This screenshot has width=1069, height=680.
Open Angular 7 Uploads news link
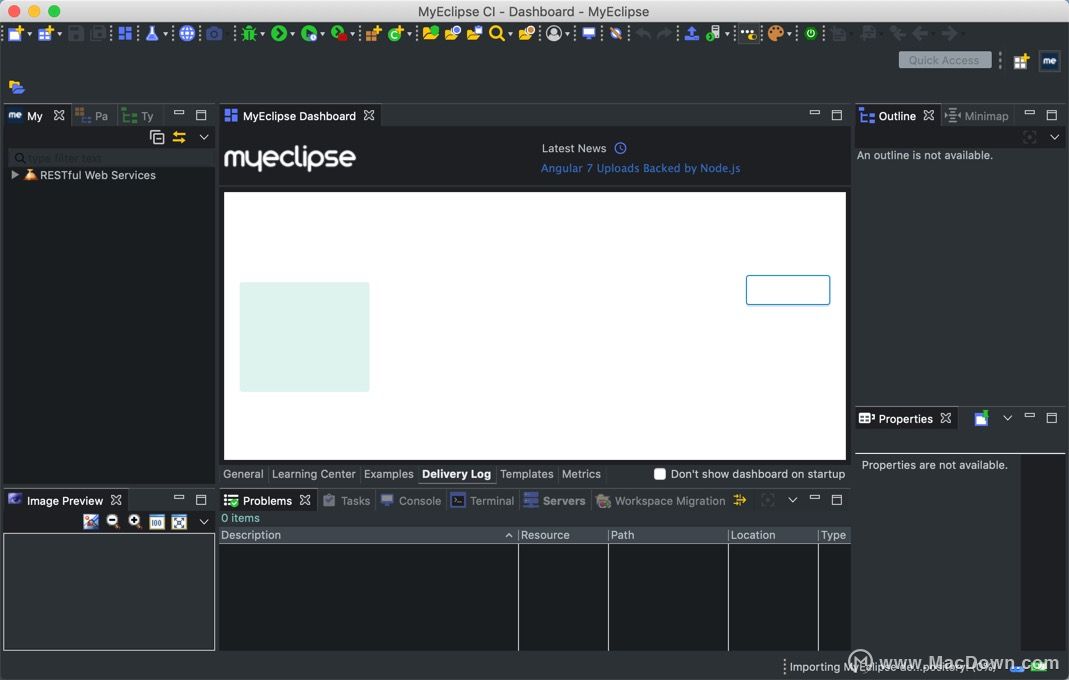coord(640,168)
